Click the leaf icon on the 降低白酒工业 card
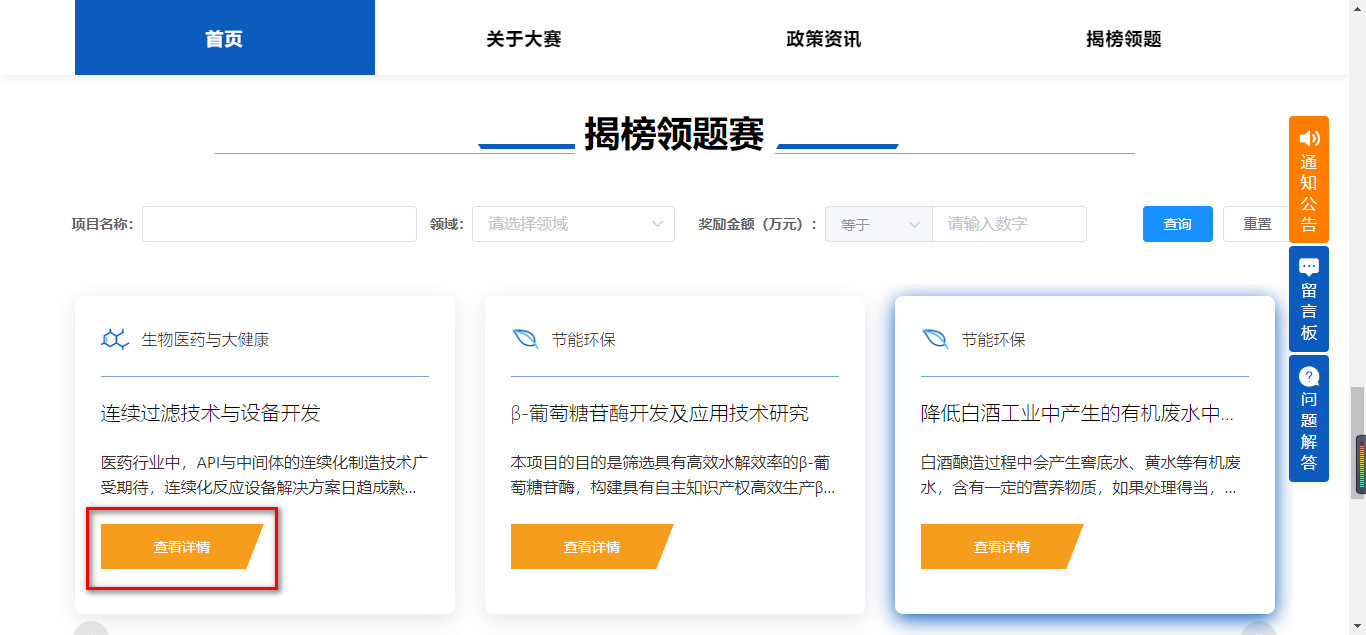The height and width of the screenshot is (635, 1366). tap(935, 337)
